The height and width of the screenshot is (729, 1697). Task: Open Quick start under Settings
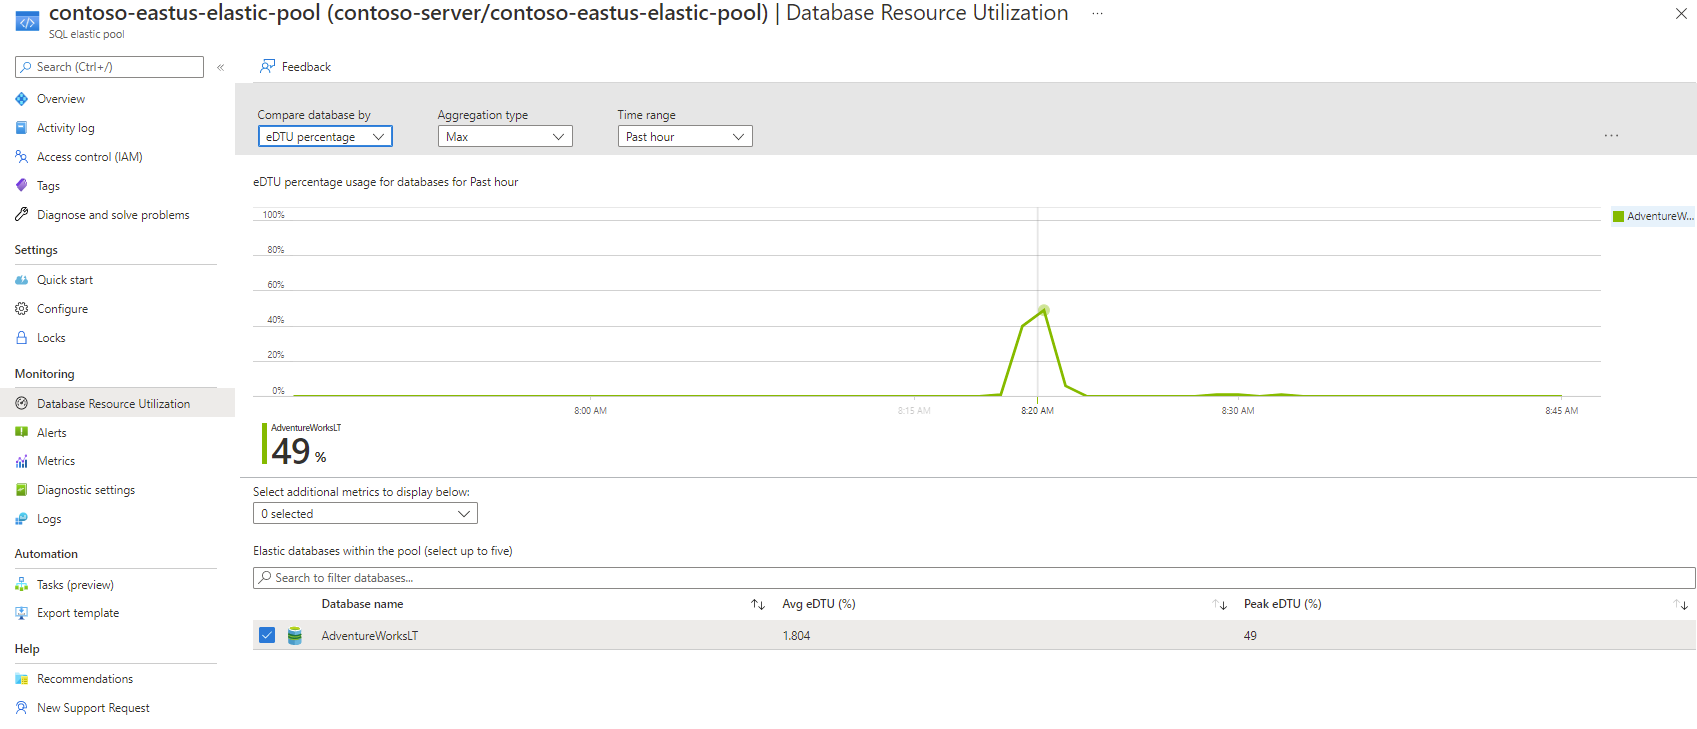click(x=65, y=280)
